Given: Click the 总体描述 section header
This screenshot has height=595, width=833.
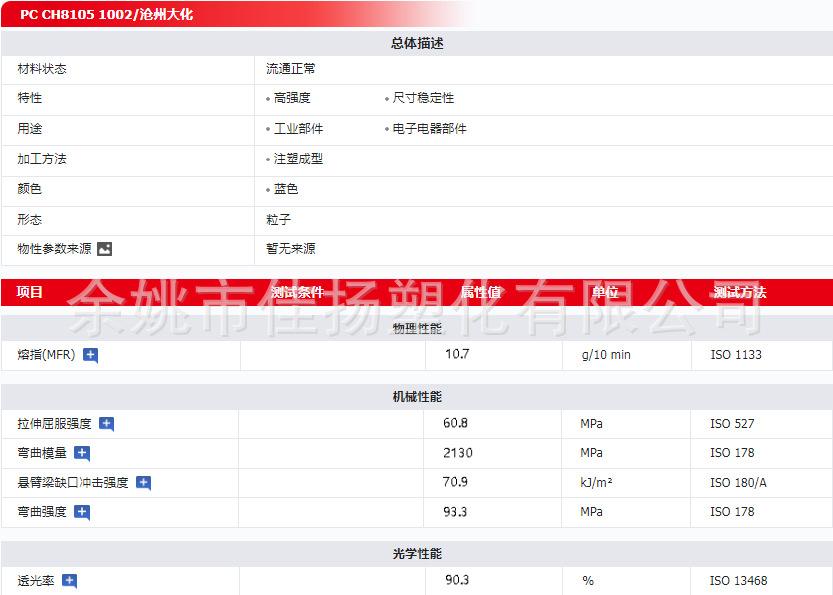Looking at the screenshot, I should tap(417, 43).
